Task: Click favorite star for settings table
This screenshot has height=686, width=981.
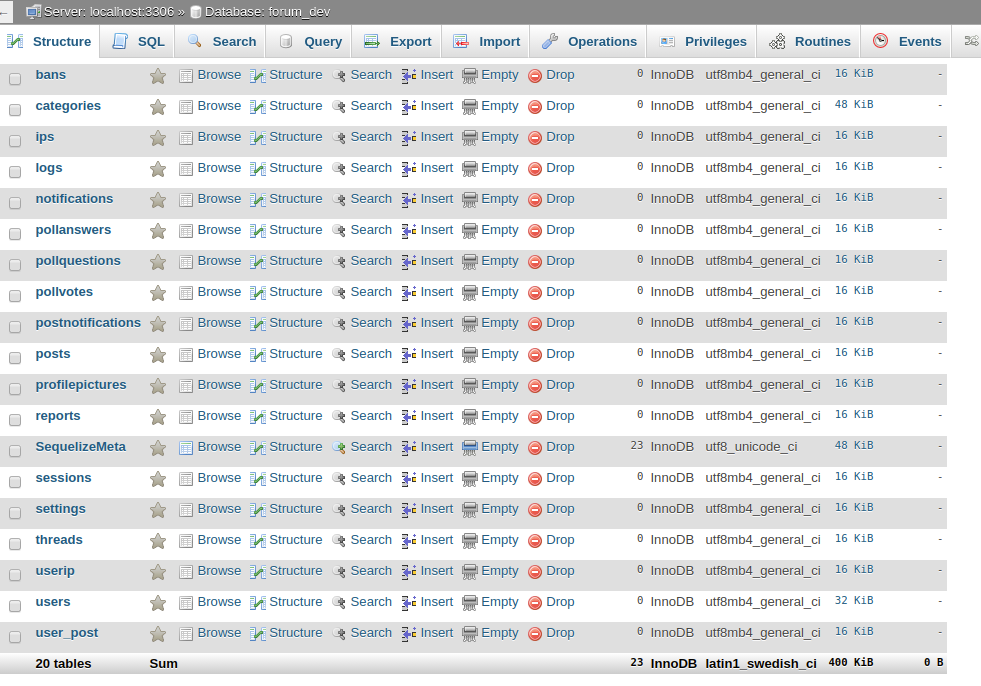Action: point(158,510)
